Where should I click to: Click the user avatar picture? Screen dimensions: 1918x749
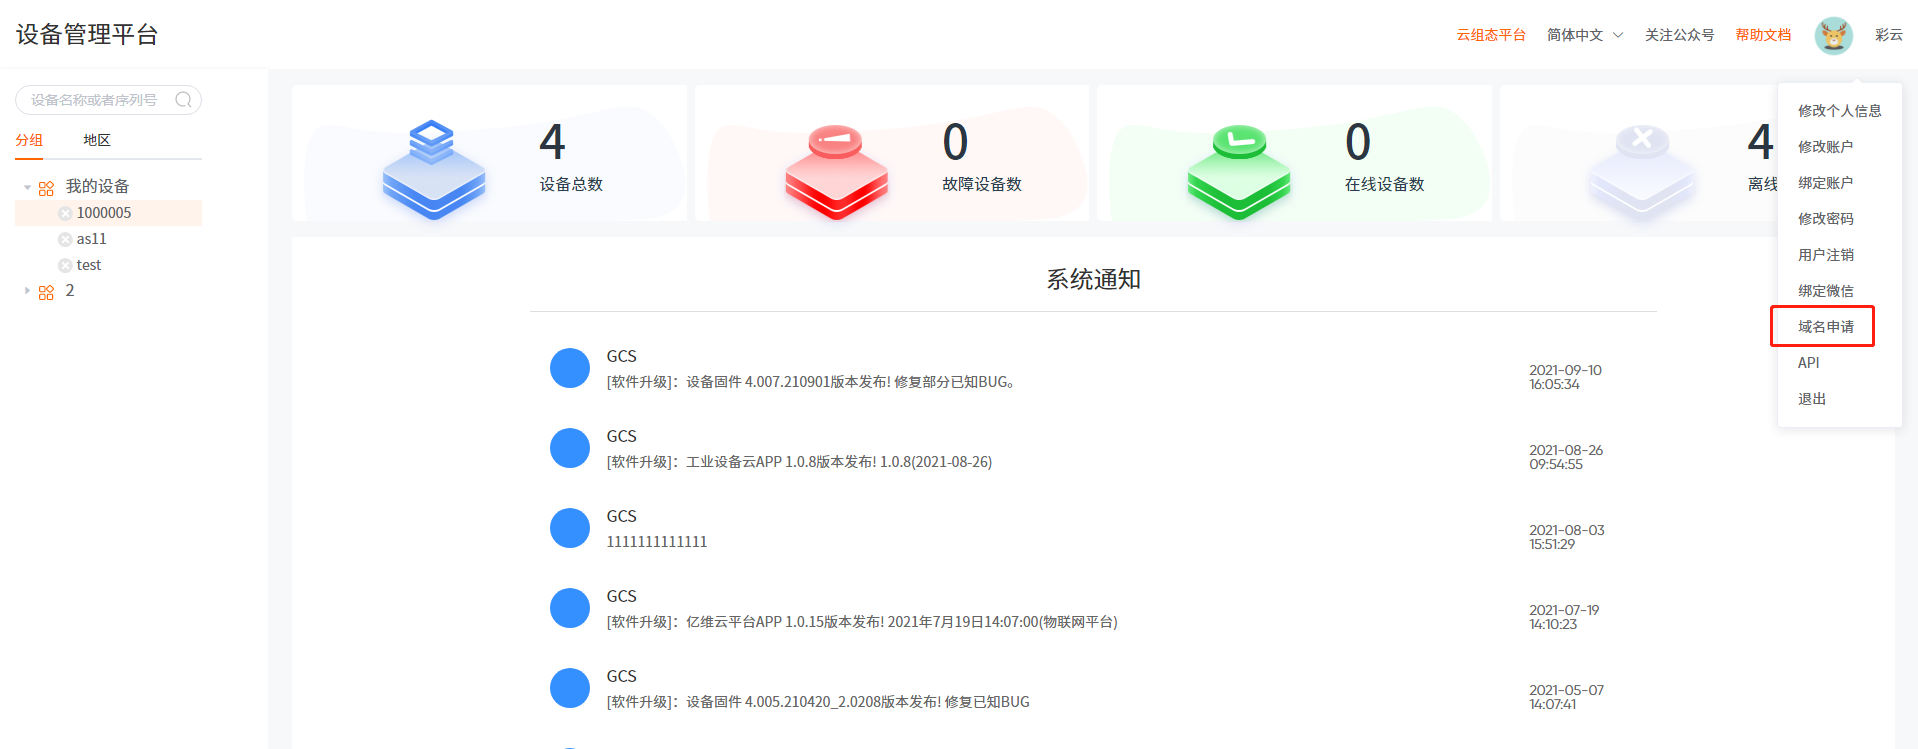pyautogui.click(x=1833, y=35)
